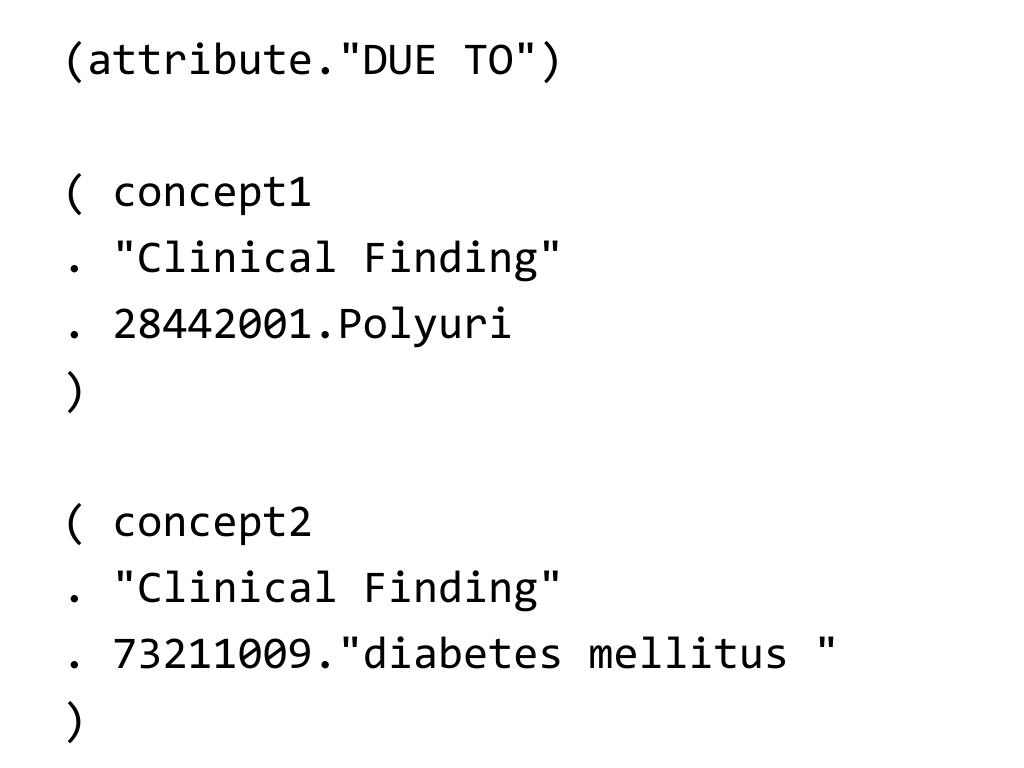Click closing parenthesis after the Polyuri line
1024x768 pixels.
click(74, 391)
